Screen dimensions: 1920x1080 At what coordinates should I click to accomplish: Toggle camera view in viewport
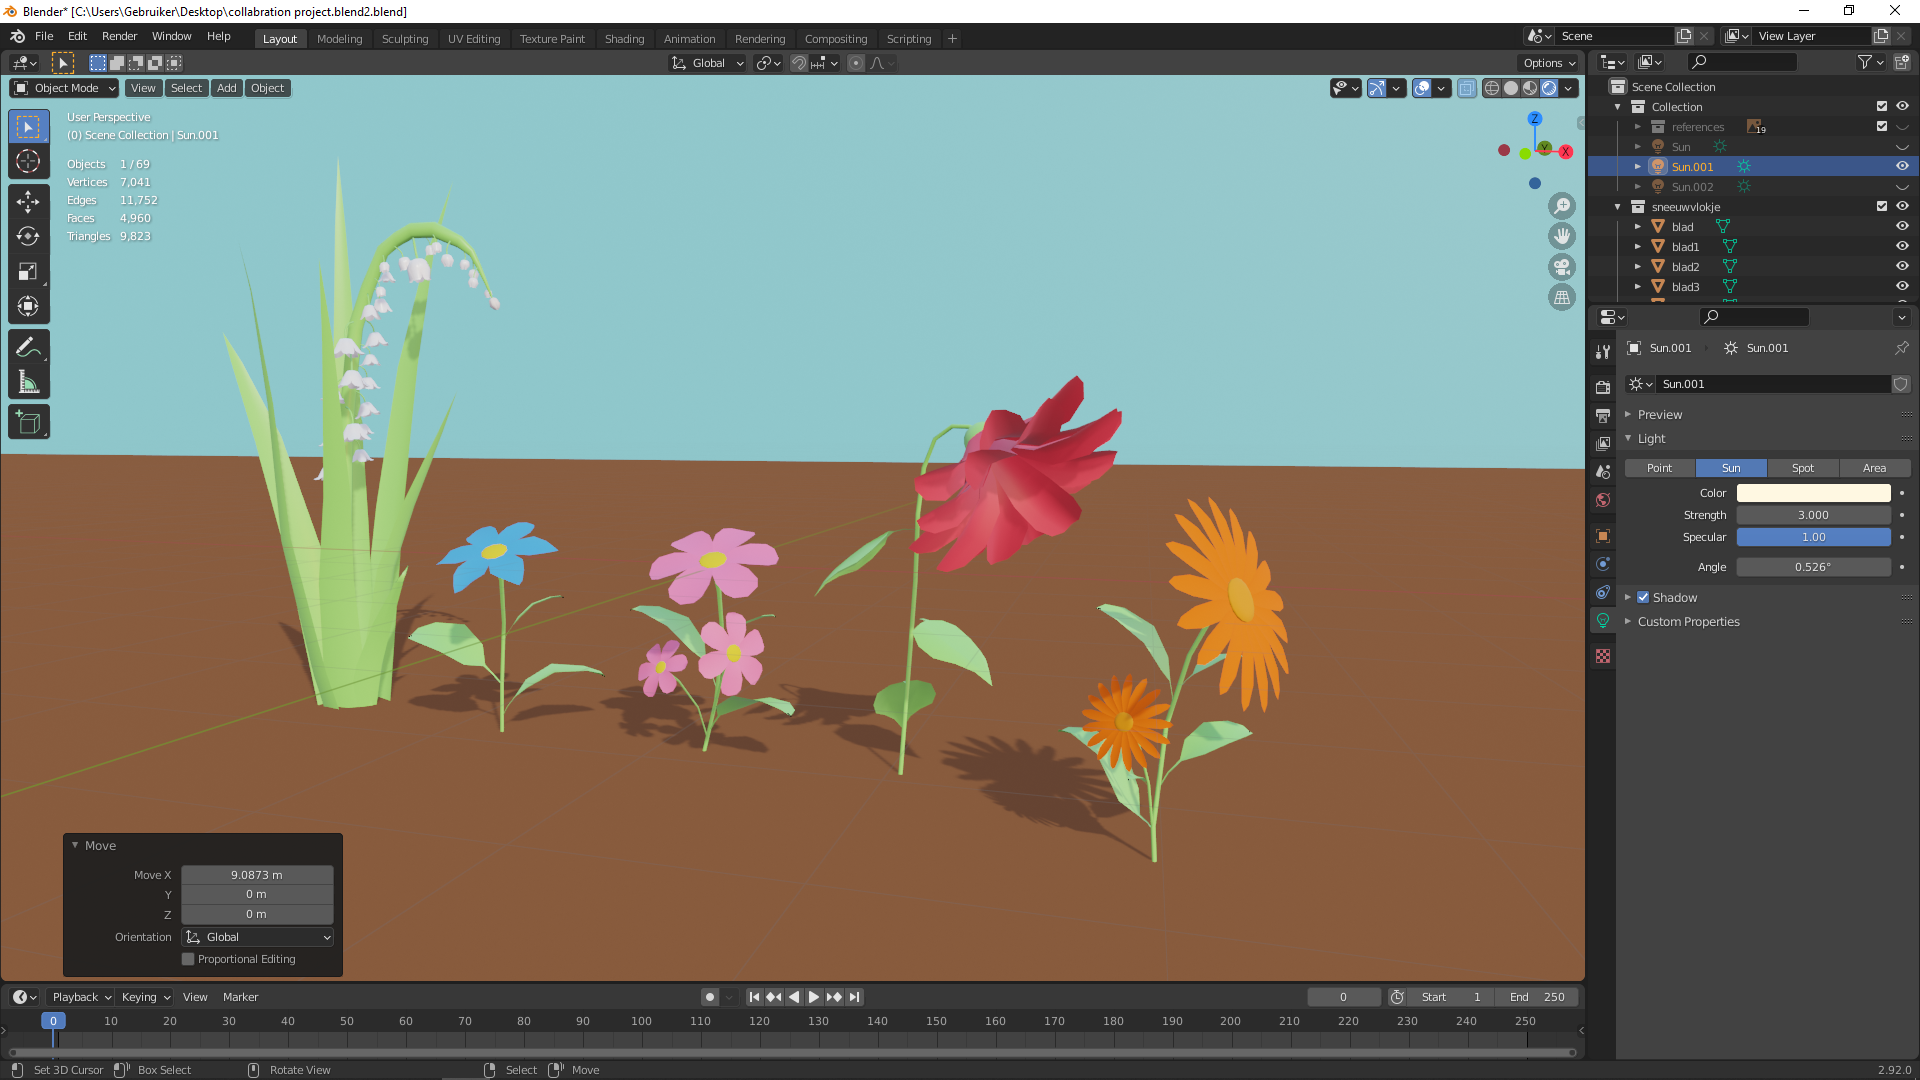(x=1561, y=267)
